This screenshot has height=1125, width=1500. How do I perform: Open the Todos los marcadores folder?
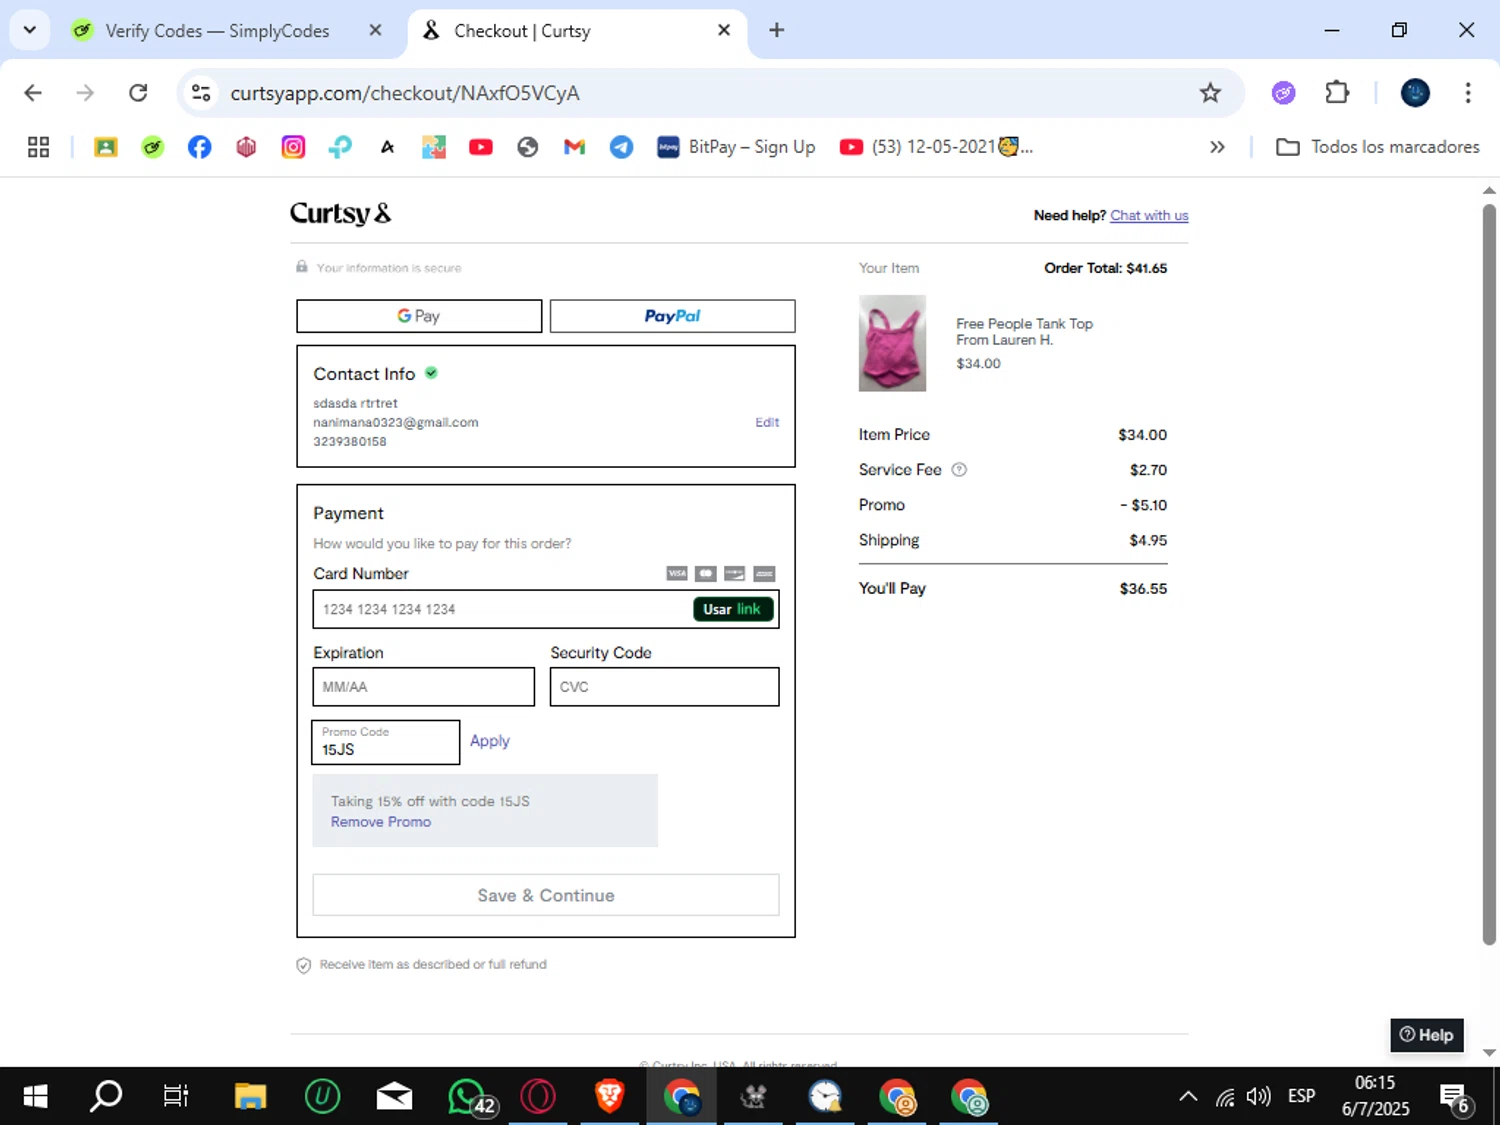pos(1378,147)
